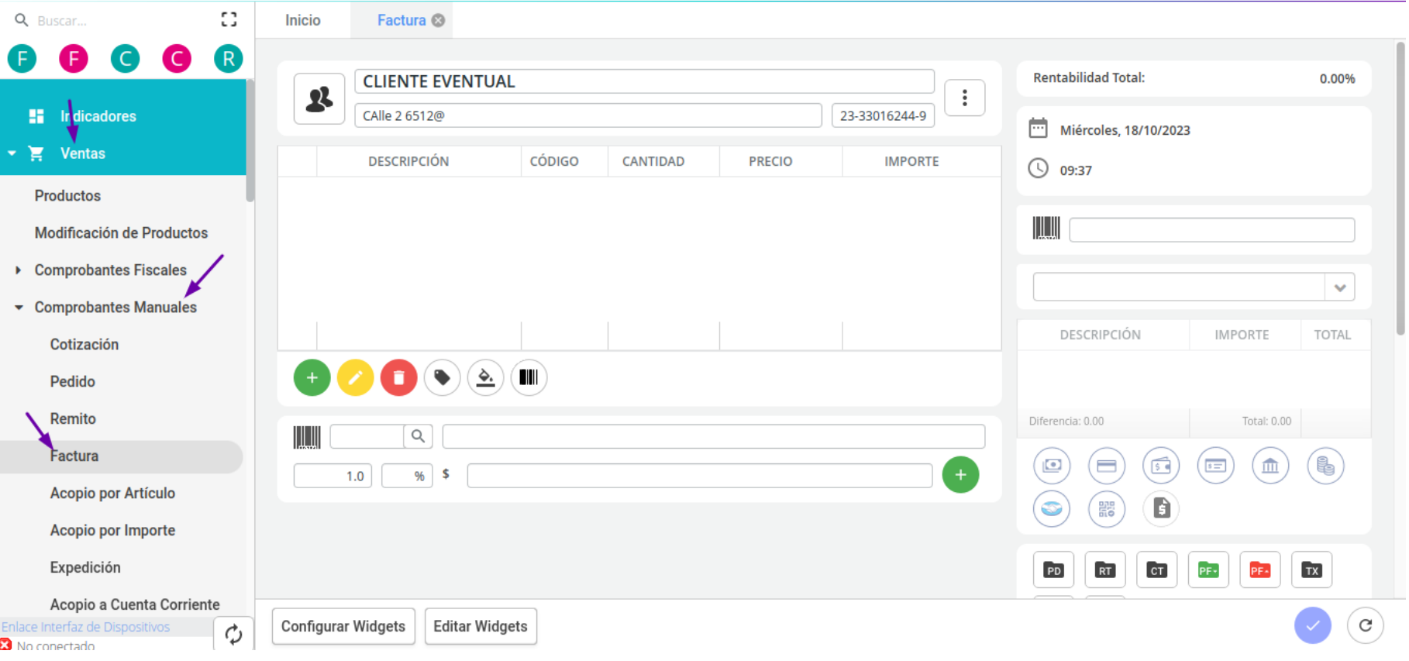Select bank transfer payment method icon
The width and height of the screenshot is (1409, 661).
pyautogui.click(x=1270, y=466)
